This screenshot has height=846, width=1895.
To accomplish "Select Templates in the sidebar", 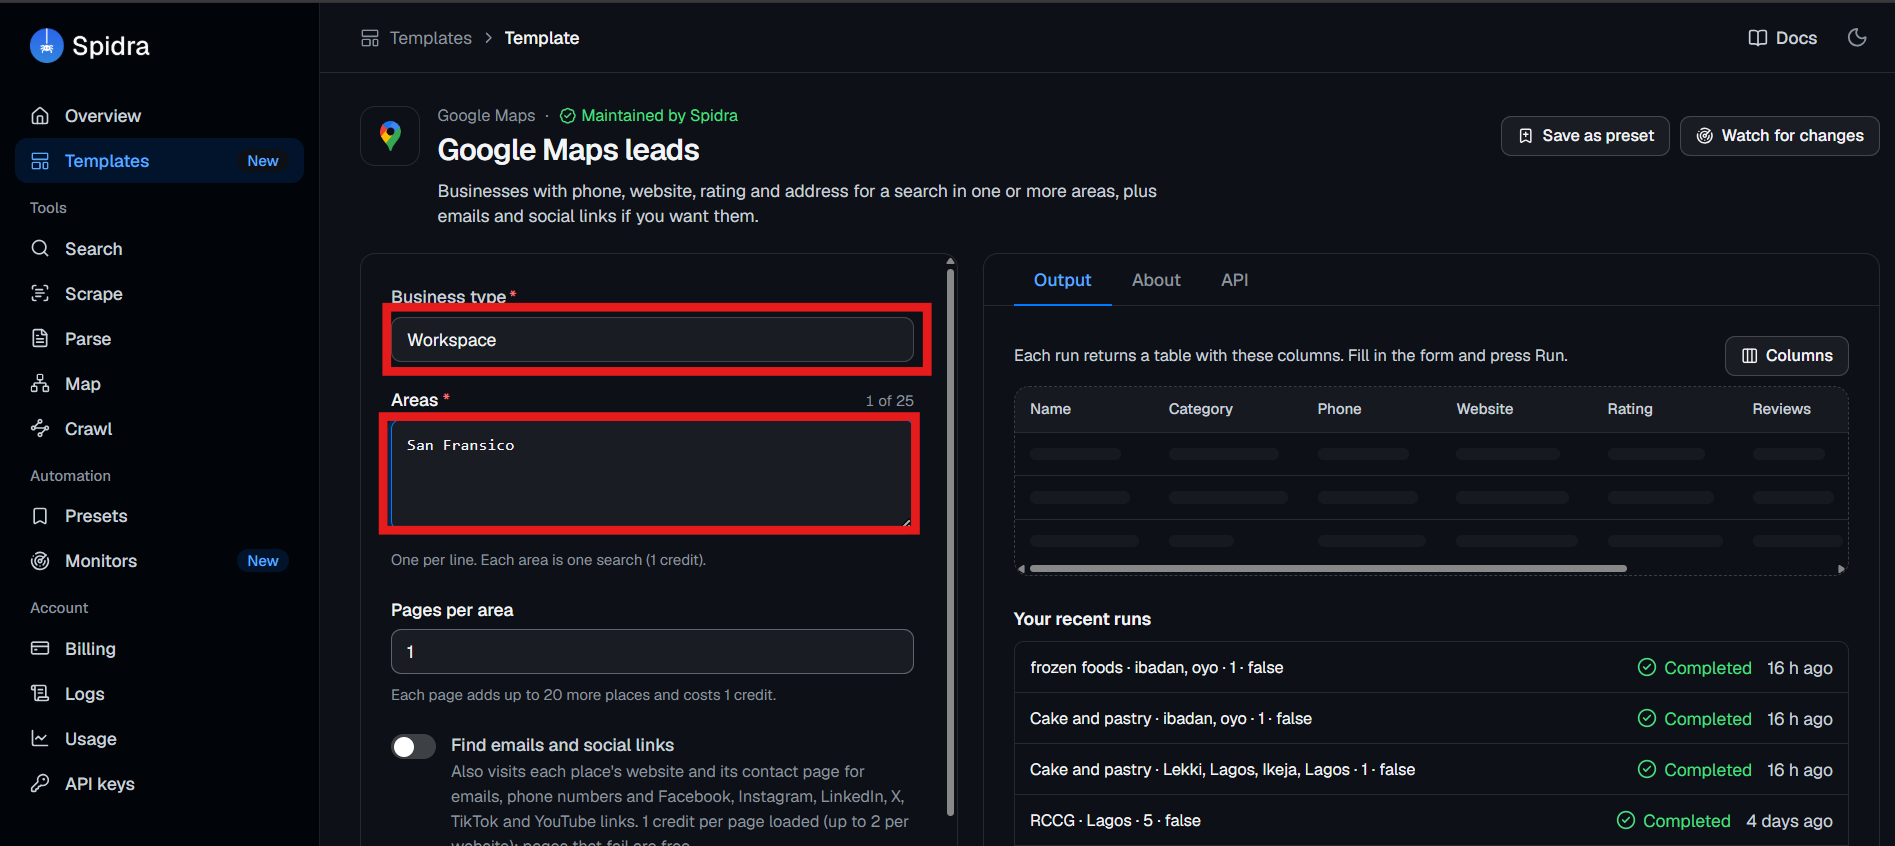I will [160, 161].
